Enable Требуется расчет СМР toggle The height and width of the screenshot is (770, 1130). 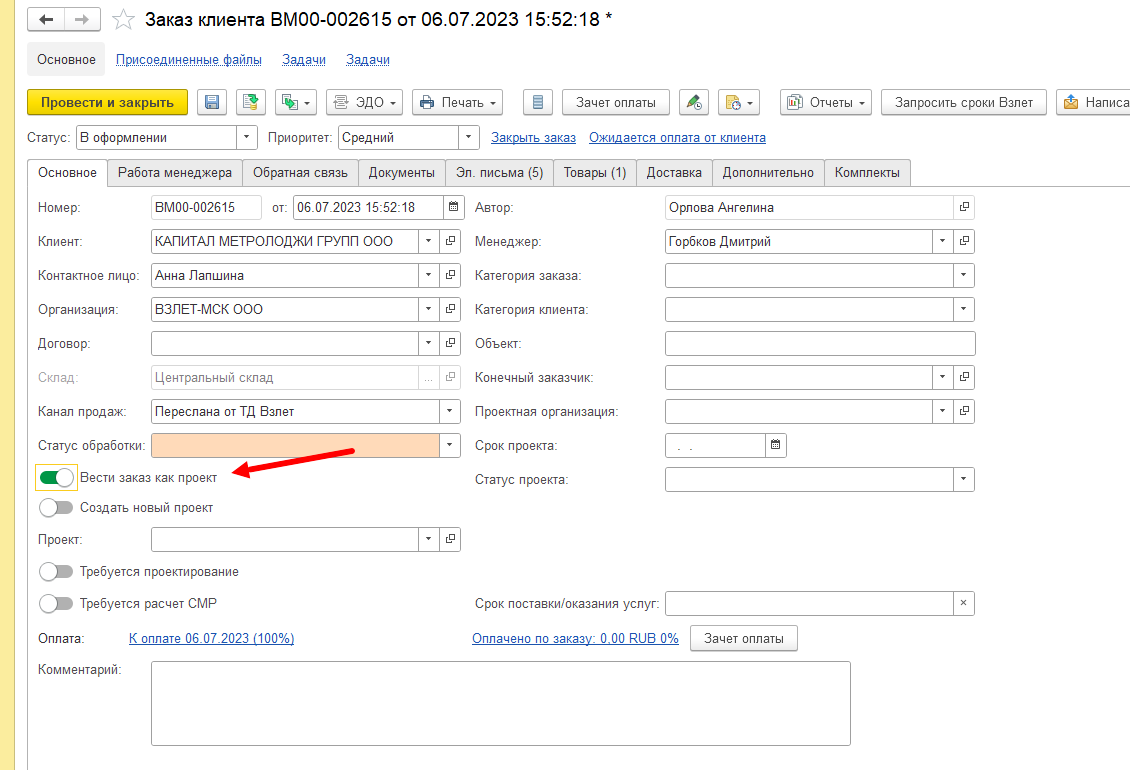pyautogui.click(x=56, y=603)
